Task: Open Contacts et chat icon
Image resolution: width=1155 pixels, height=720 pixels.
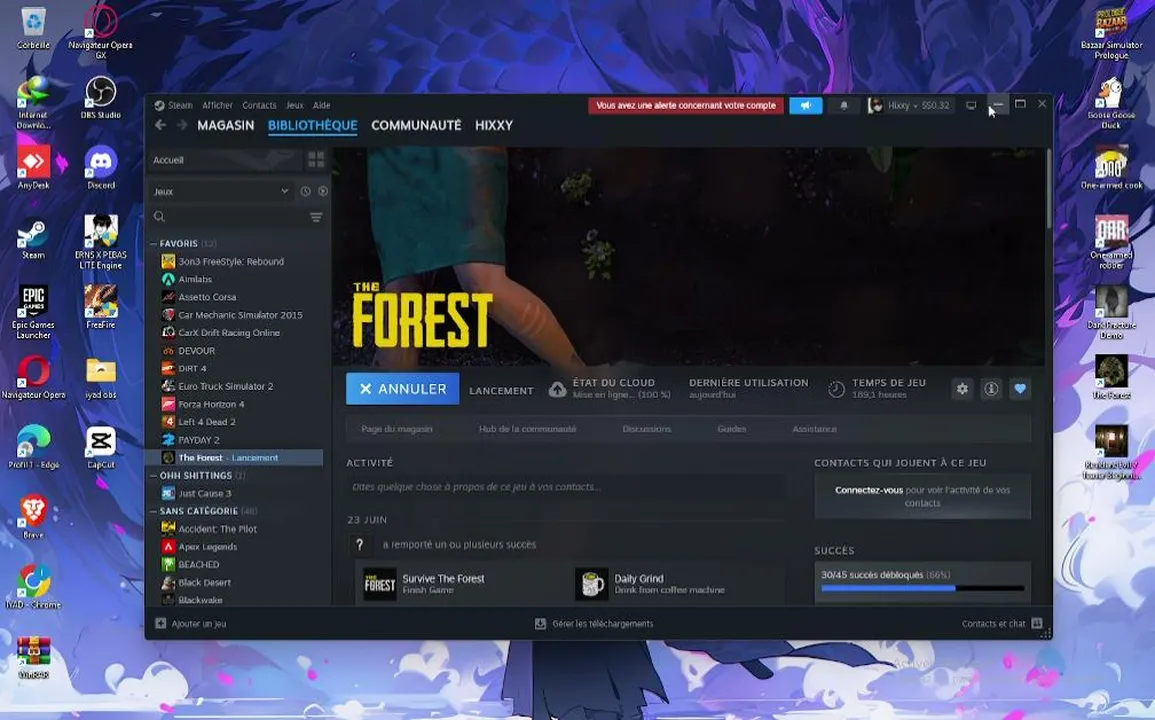Action: coord(1037,623)
